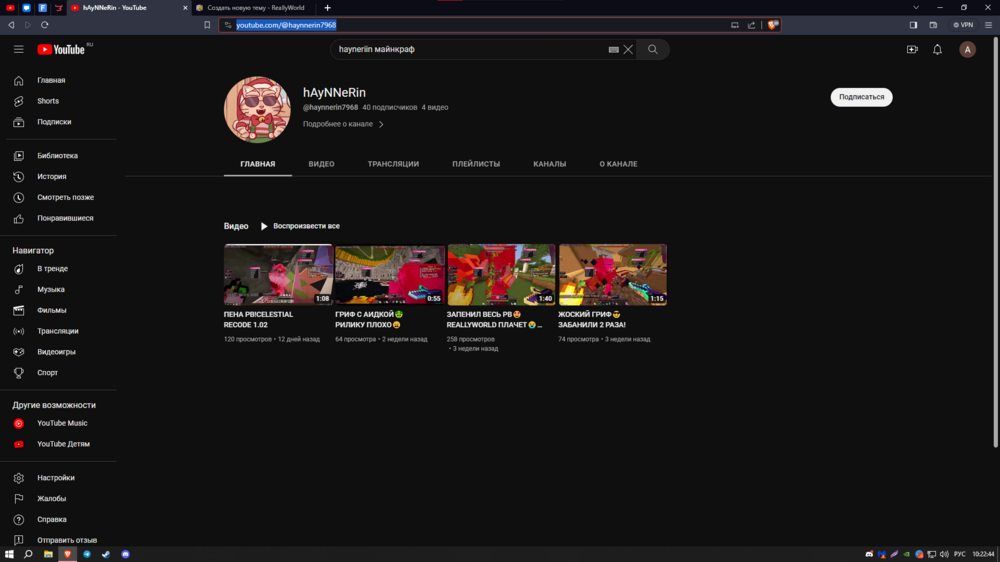Open the Windows Start menu
The width and height of the screenshot is (1000, 562).
tap(9, 554)
